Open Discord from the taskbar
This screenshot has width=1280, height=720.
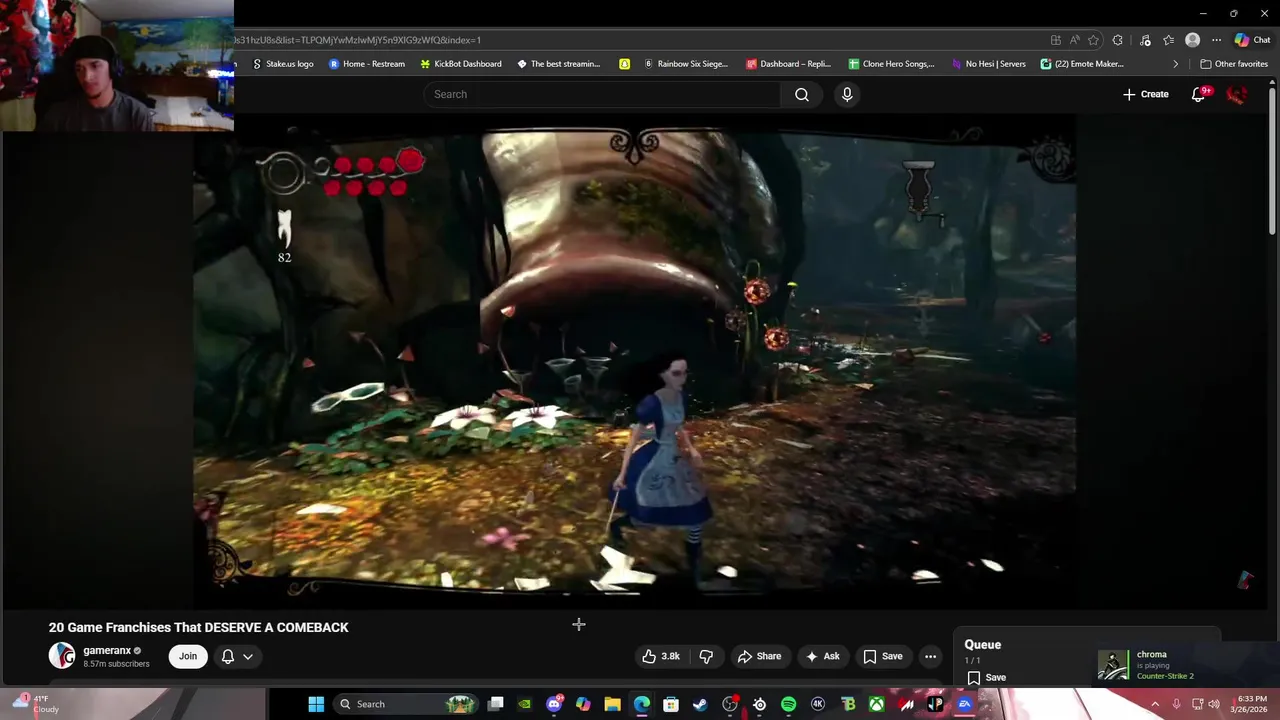(554, 704)
